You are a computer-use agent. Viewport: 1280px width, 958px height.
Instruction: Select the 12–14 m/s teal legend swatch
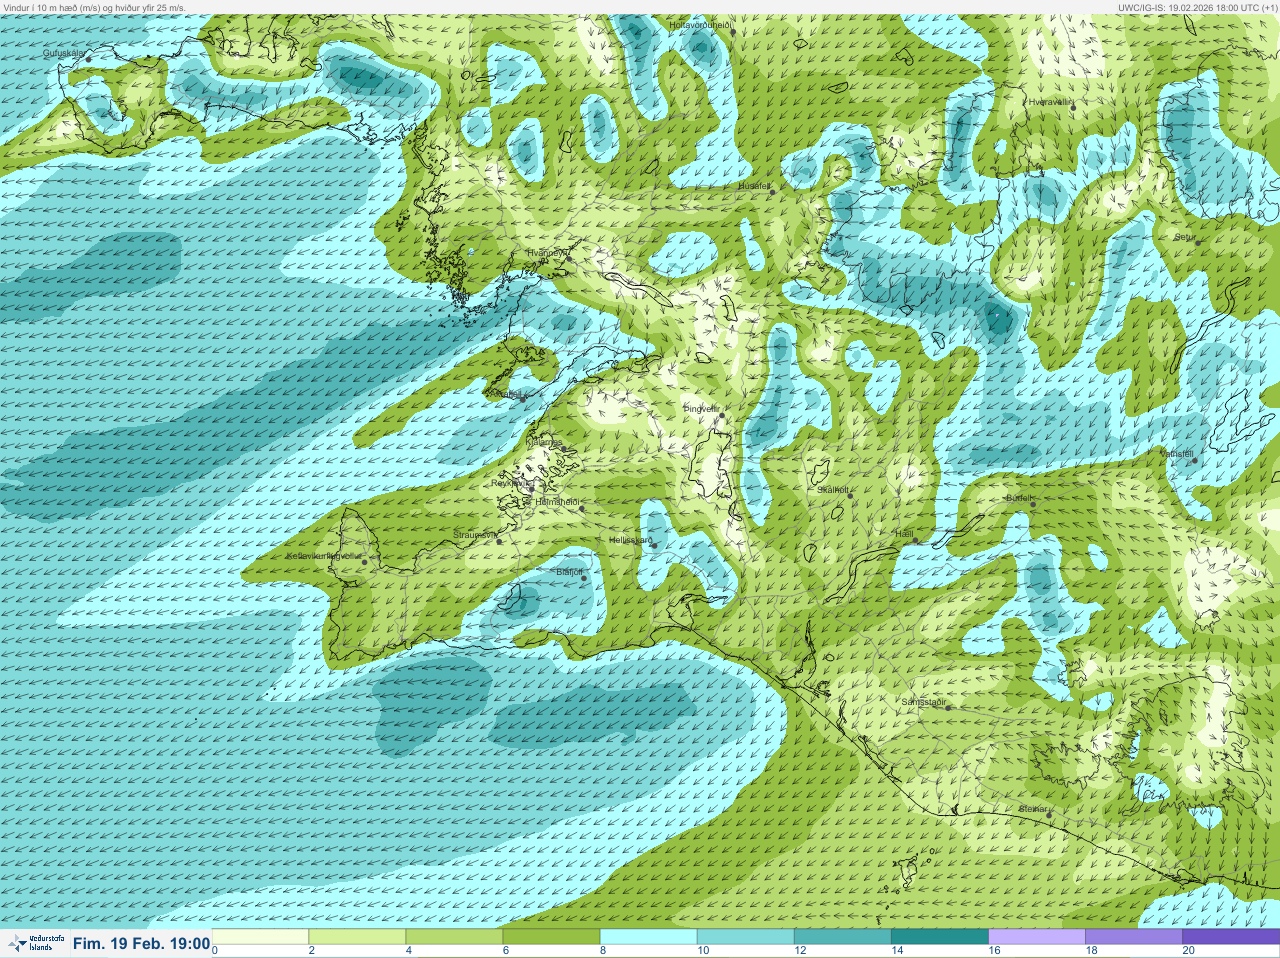tap(841, 937)
